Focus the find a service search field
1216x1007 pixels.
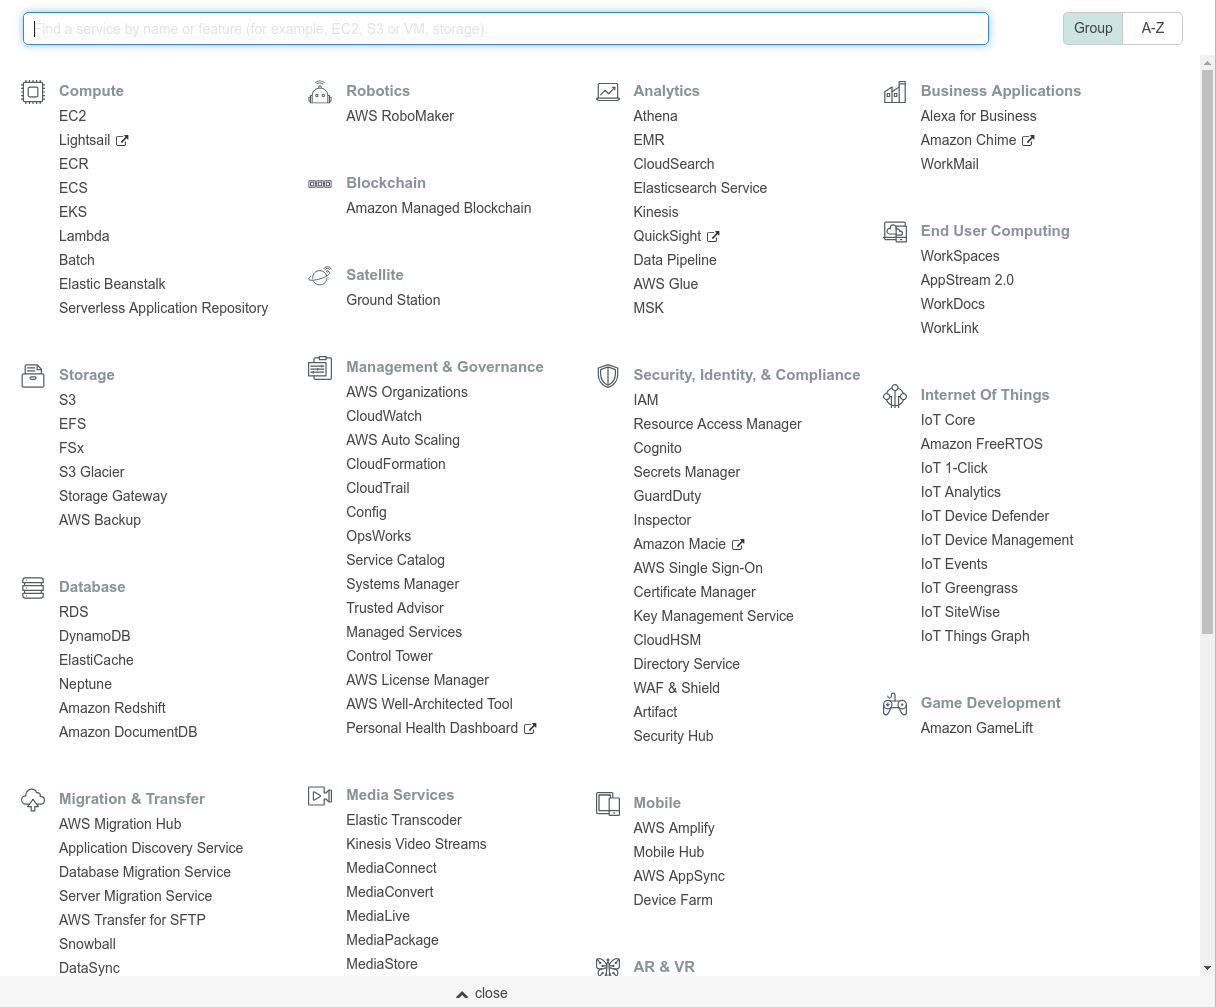(506, 29)
